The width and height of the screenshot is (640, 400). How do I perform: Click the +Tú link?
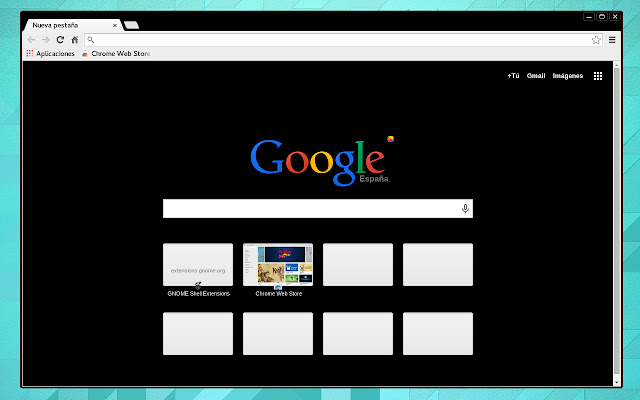pyautogui.click(x=513, y=76)
